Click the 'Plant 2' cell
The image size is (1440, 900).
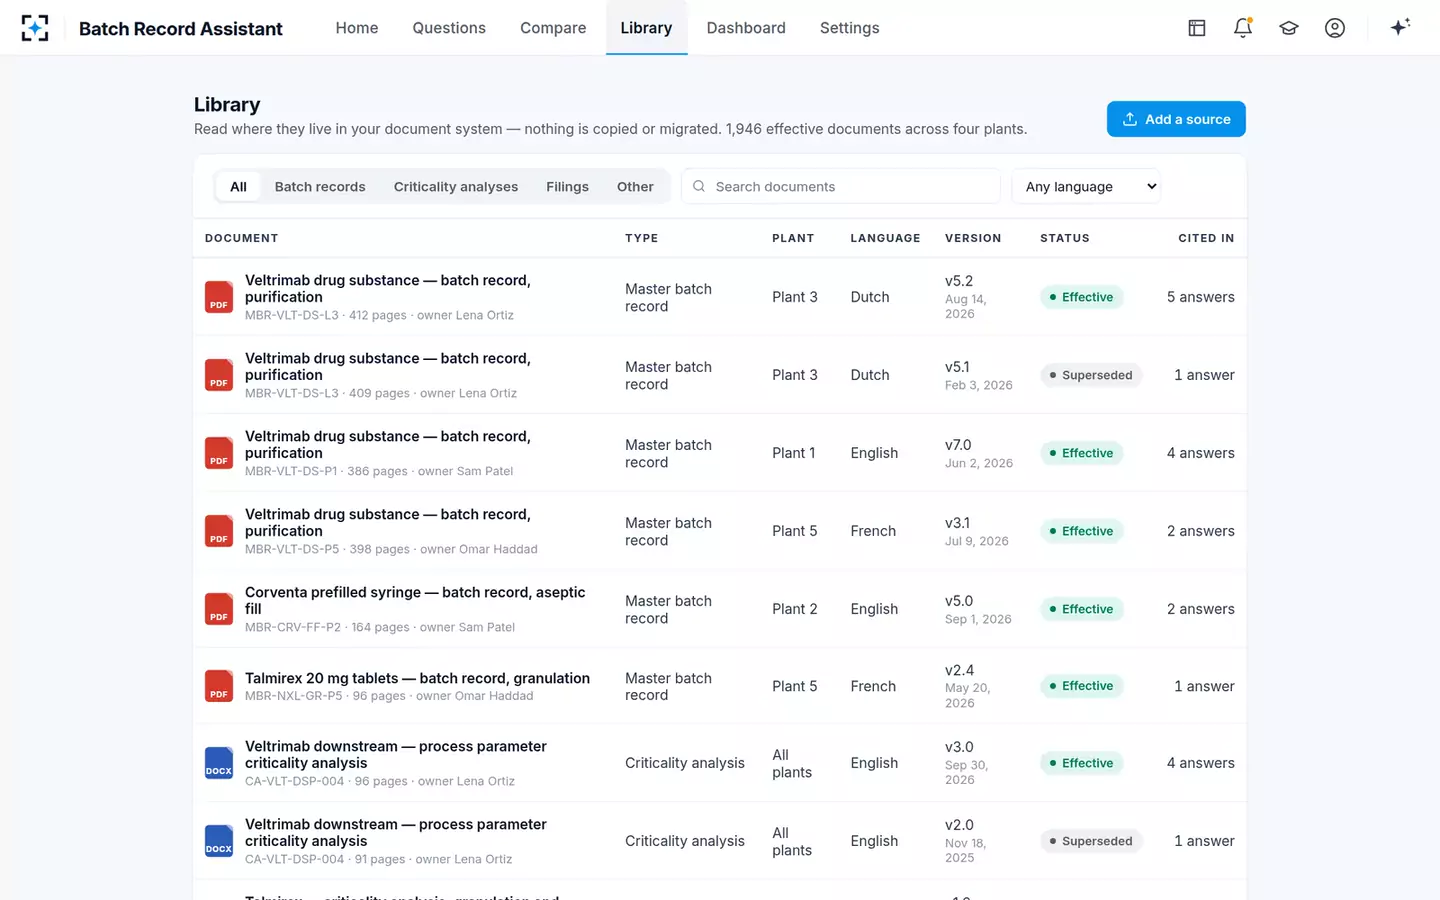tap(795, 609)
